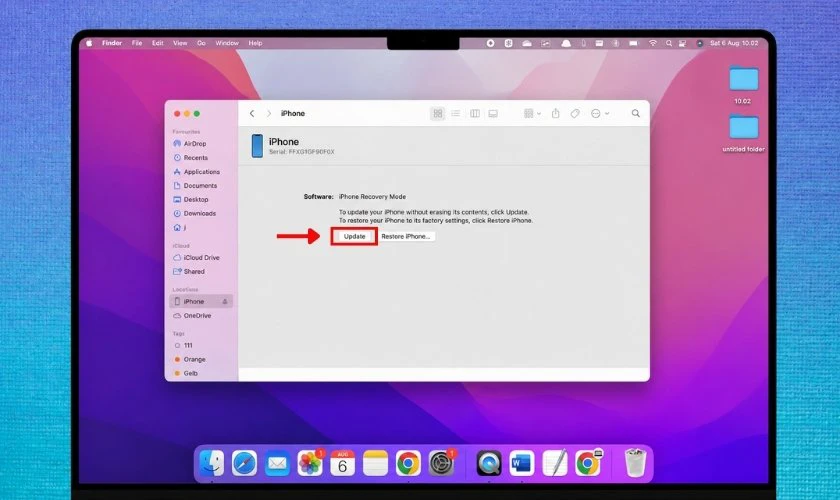Switch Finder to gallery view
Image resolution: width=840 pixels, height=500 pixels.
(x=493, y=114)
